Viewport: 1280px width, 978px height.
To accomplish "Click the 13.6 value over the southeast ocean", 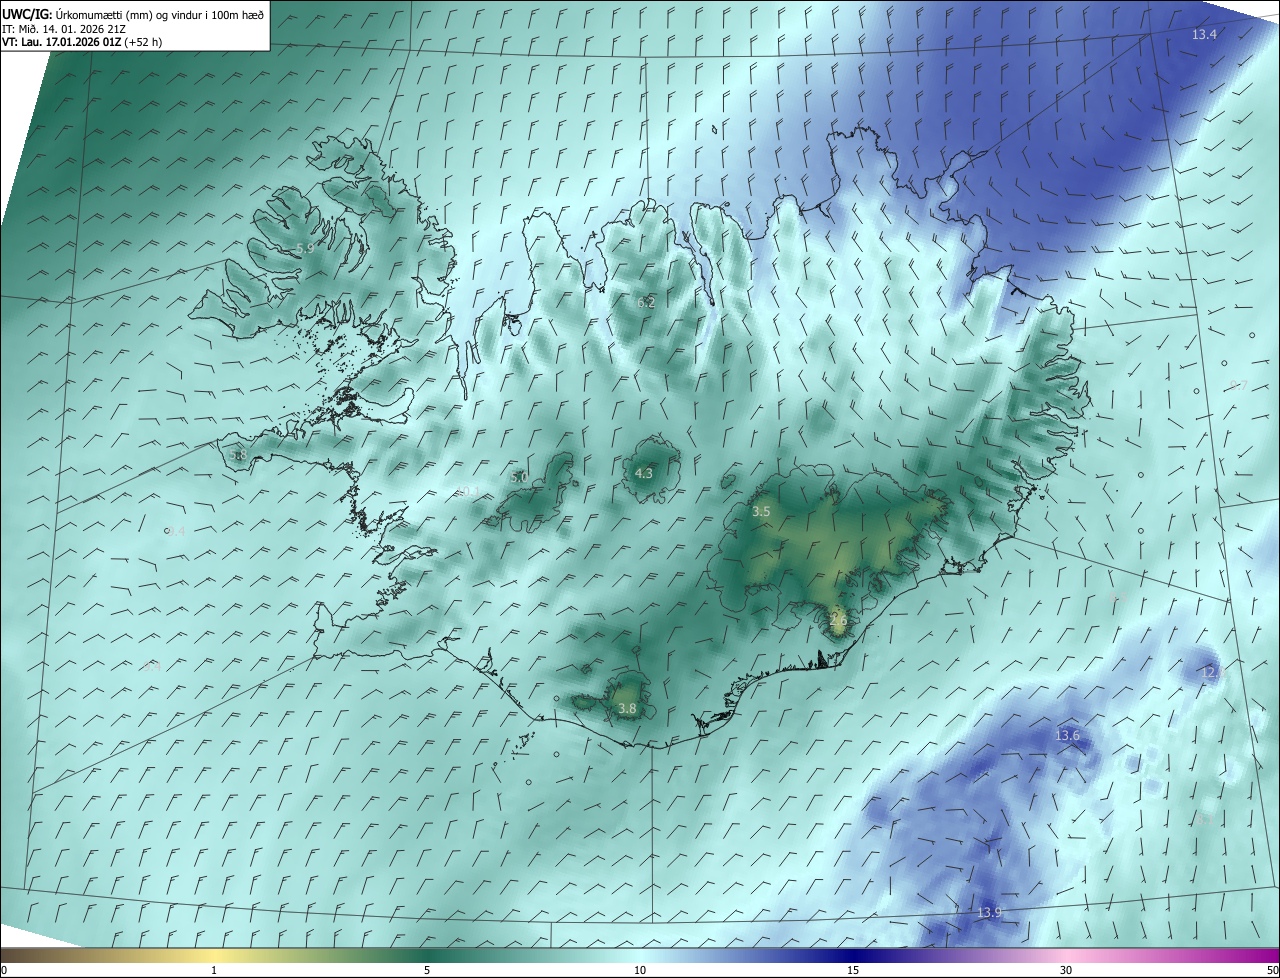I will click(x=1067, y=736).
